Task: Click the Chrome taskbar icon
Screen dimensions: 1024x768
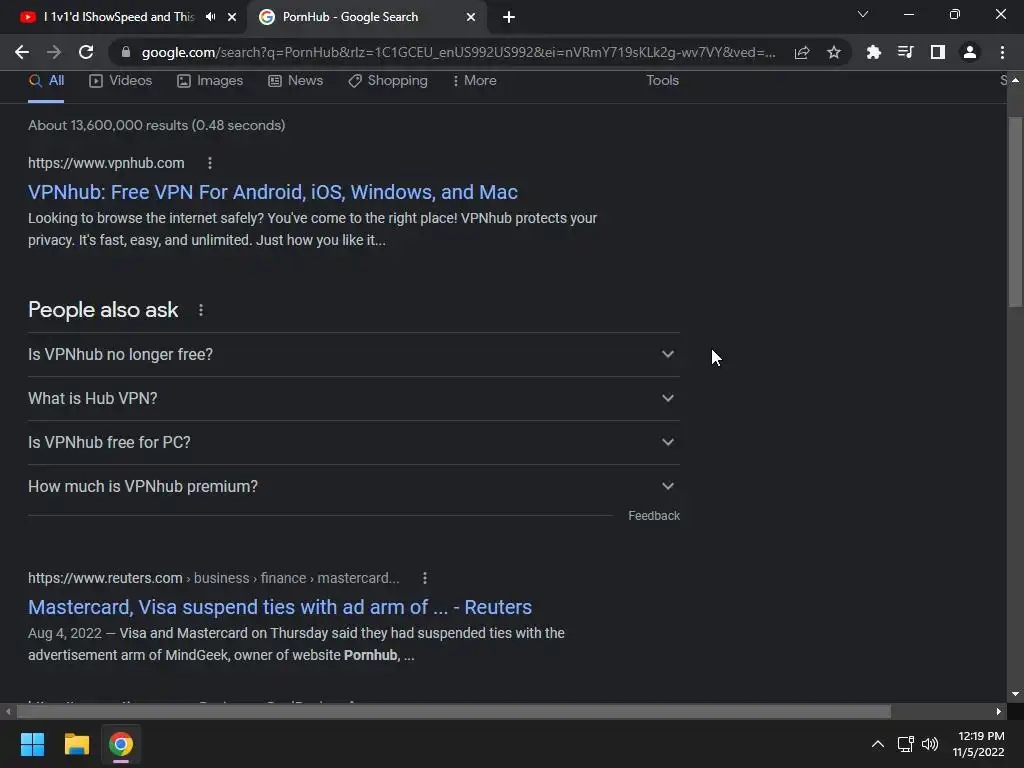Action: pos(121,744)
